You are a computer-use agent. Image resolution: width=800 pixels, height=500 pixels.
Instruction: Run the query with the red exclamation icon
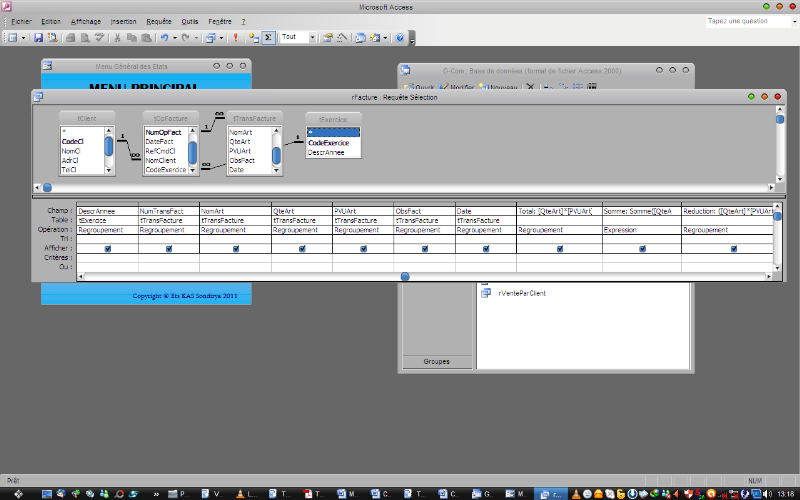236,37
